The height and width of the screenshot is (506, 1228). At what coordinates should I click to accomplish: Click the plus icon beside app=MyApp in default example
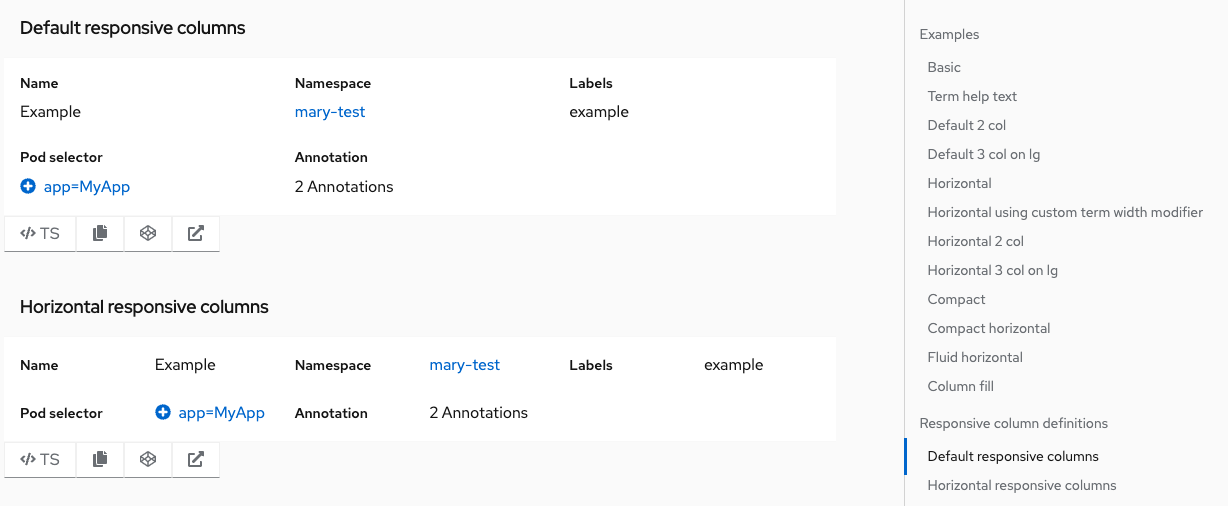(x=28, y=186)
